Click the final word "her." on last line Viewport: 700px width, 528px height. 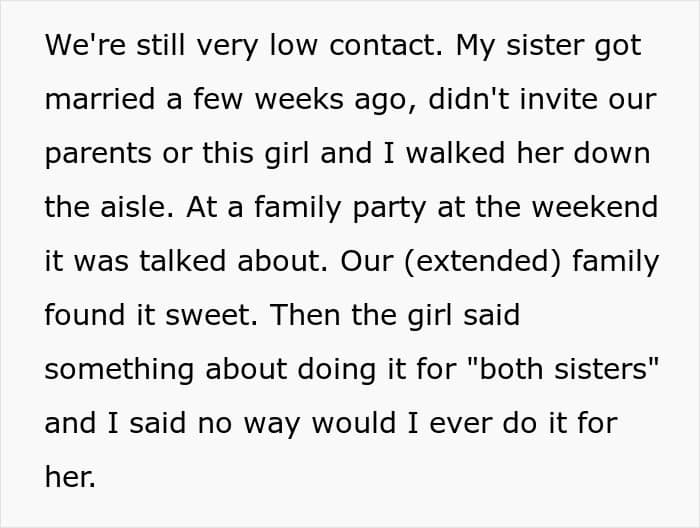click(71, 477)
